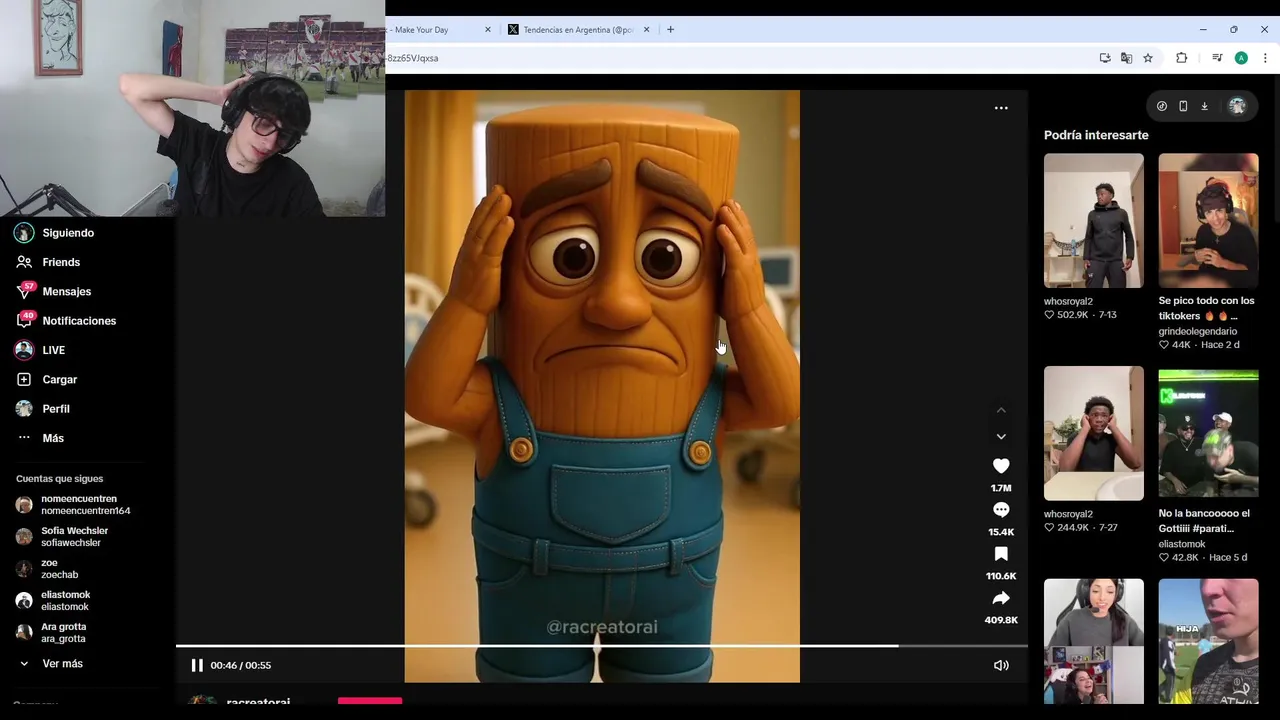Close the Tendencias en Argentina tab
This screenshot has height=720, width=1280.
(x=646, y=30)
